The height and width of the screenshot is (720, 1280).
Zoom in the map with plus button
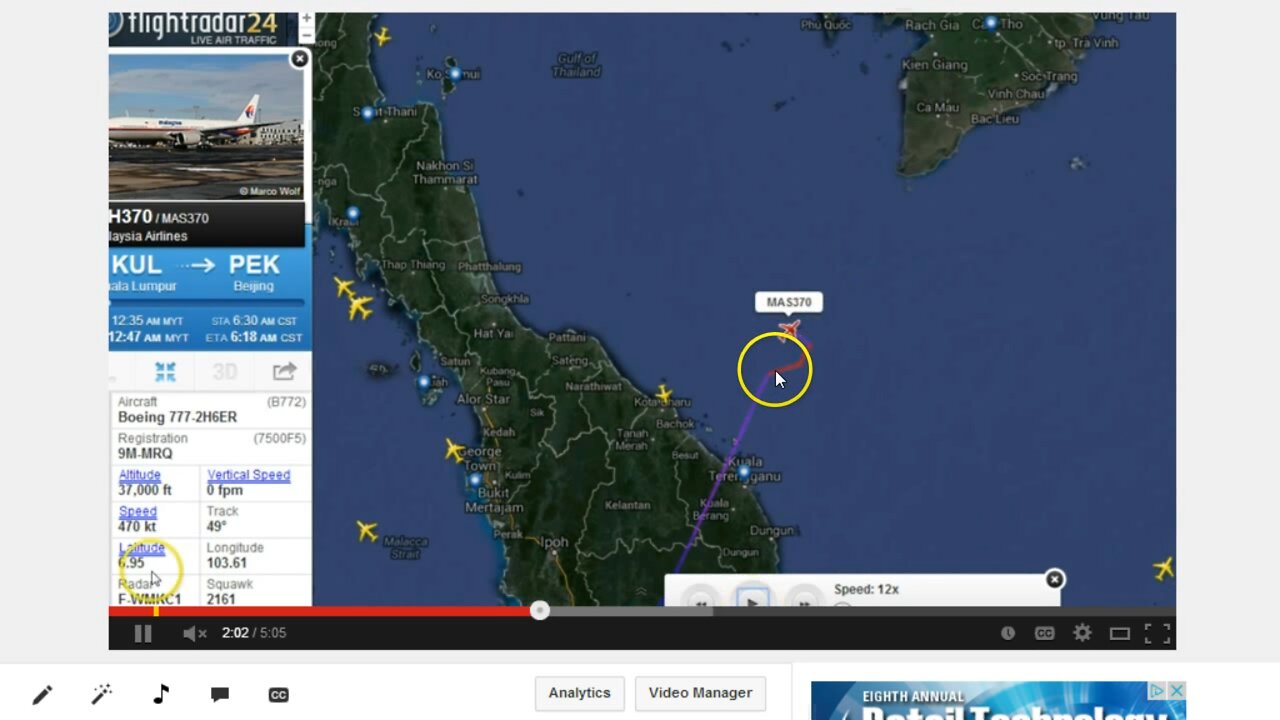coord(307,18)
